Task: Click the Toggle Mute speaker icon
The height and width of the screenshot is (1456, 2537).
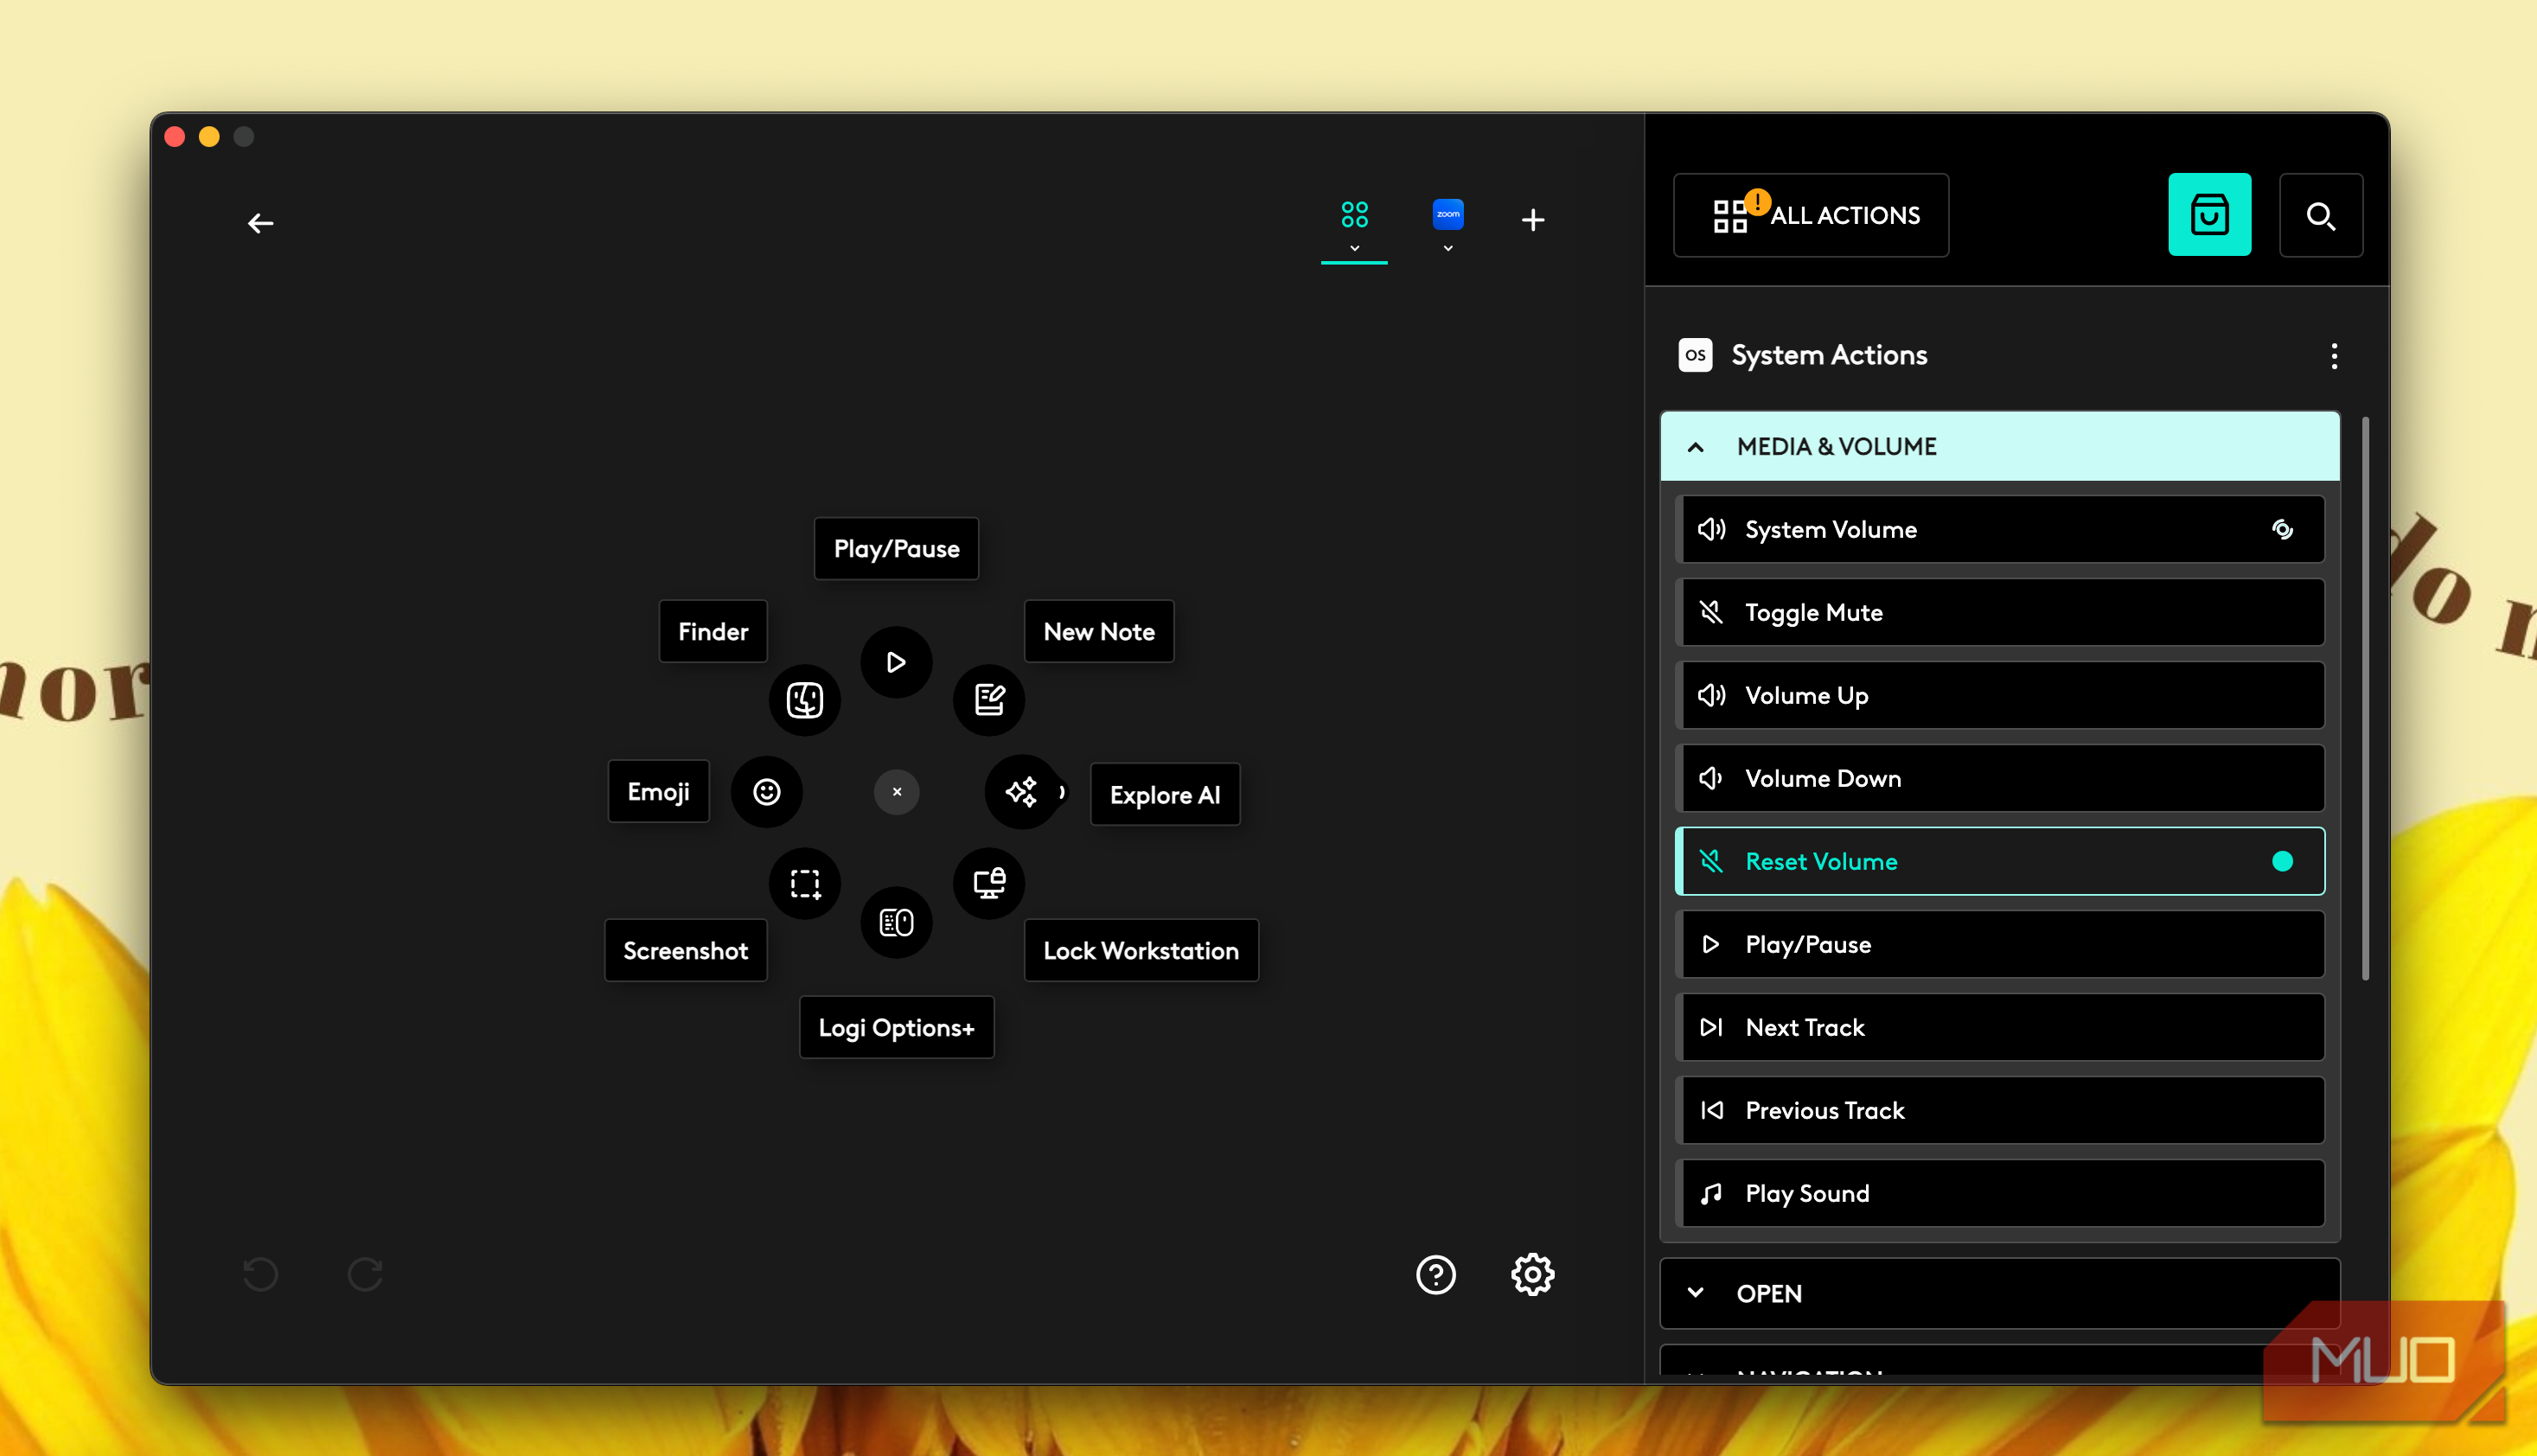Action: (1710, 612)
